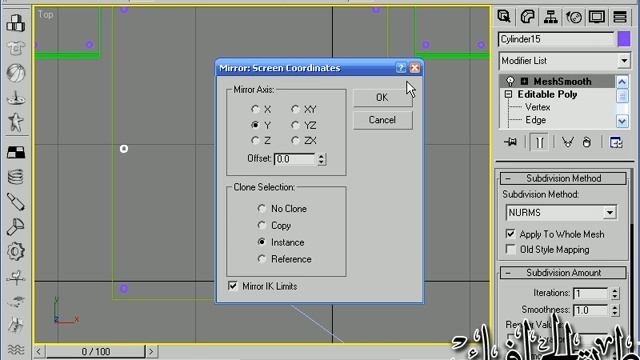Click Smoothness spinner arrows
Screen dimensions: 640x360
[615, 310]
